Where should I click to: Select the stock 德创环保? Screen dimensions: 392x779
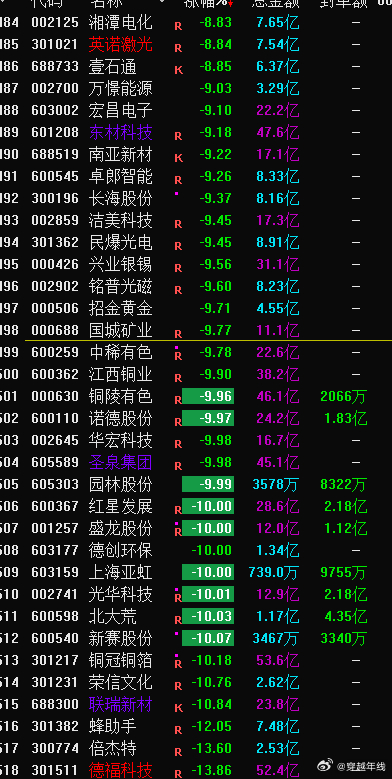(x=121, y=550)
